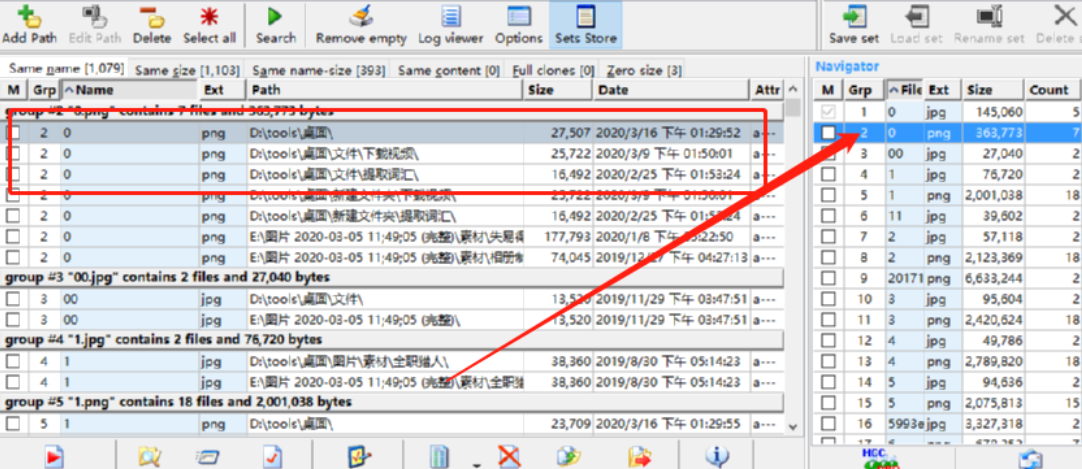The height and width of the screenshot is (469, 1082).
Task: Click the blue info icon
Action: coord(718,457)
